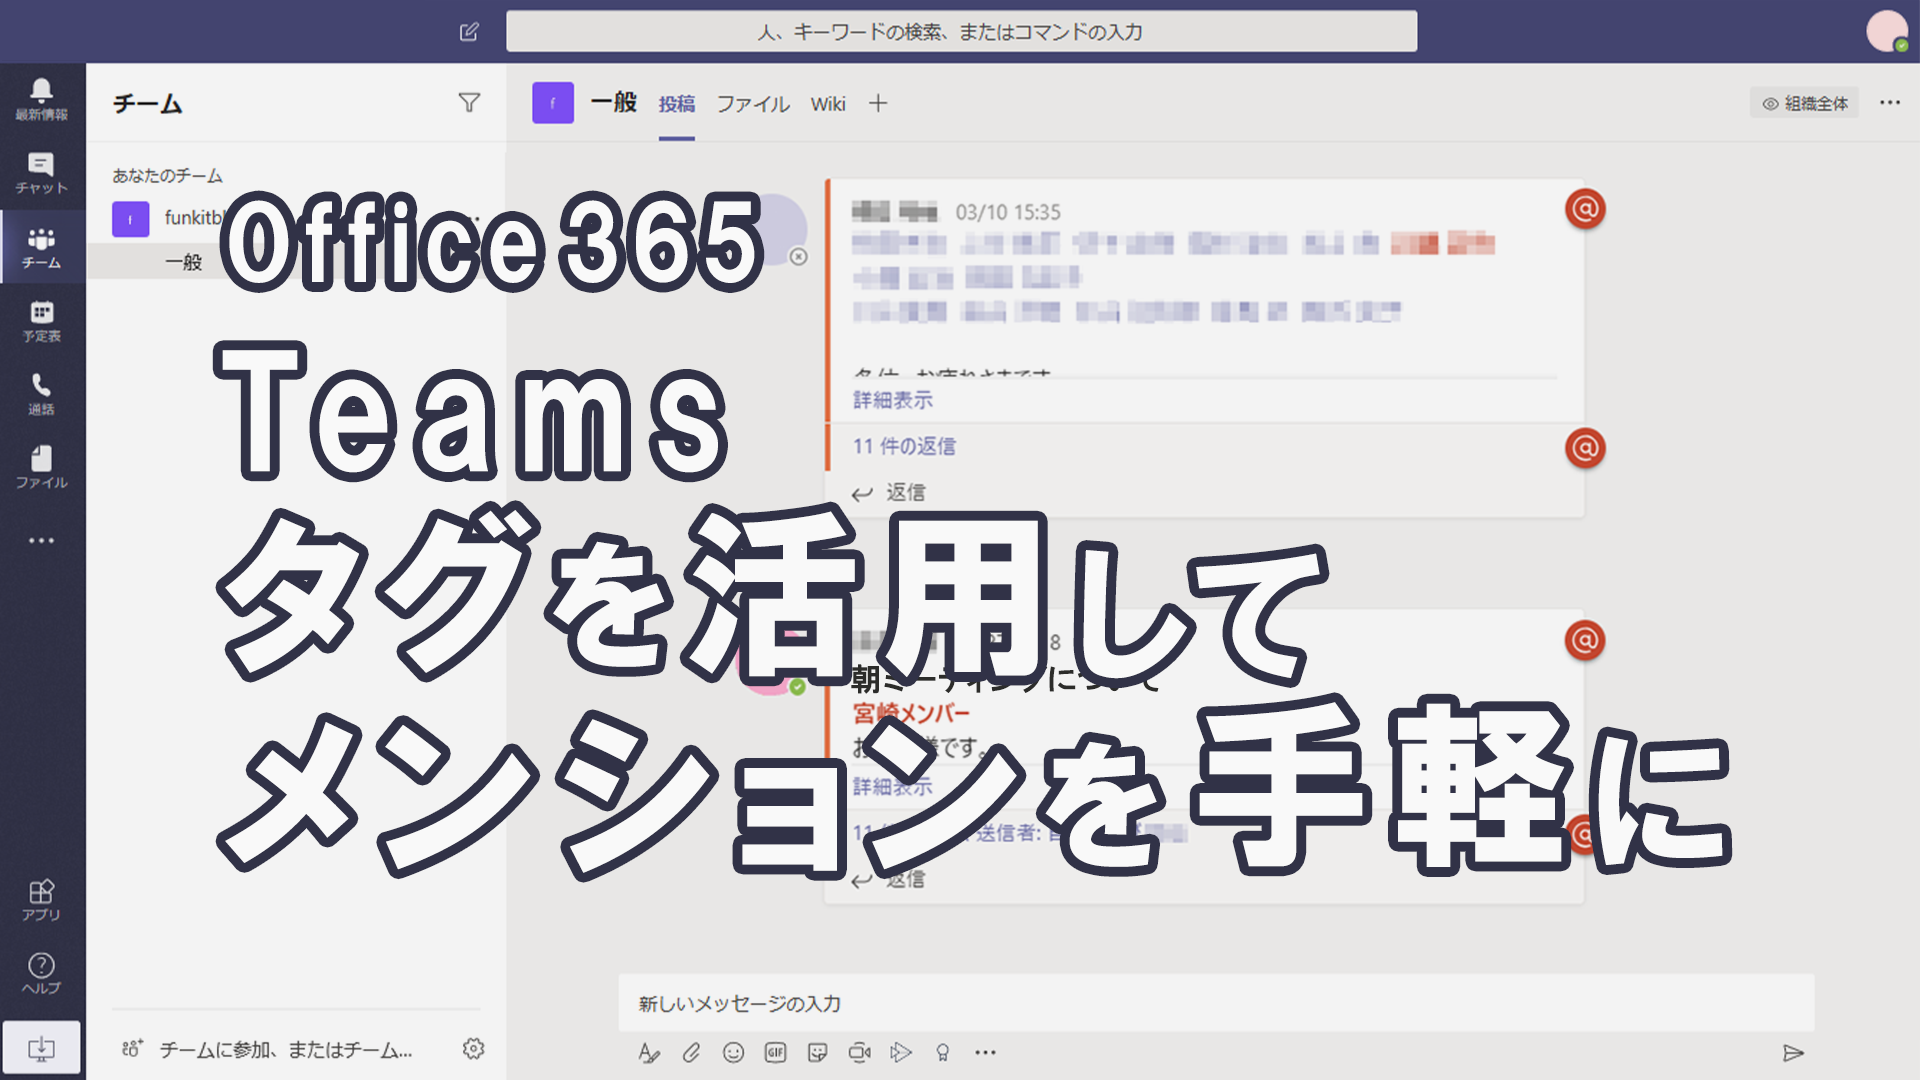Open the sticker icon in compose bar
The height and width of the screenshot is (1080, 1920).
[x=817, y=1052]
